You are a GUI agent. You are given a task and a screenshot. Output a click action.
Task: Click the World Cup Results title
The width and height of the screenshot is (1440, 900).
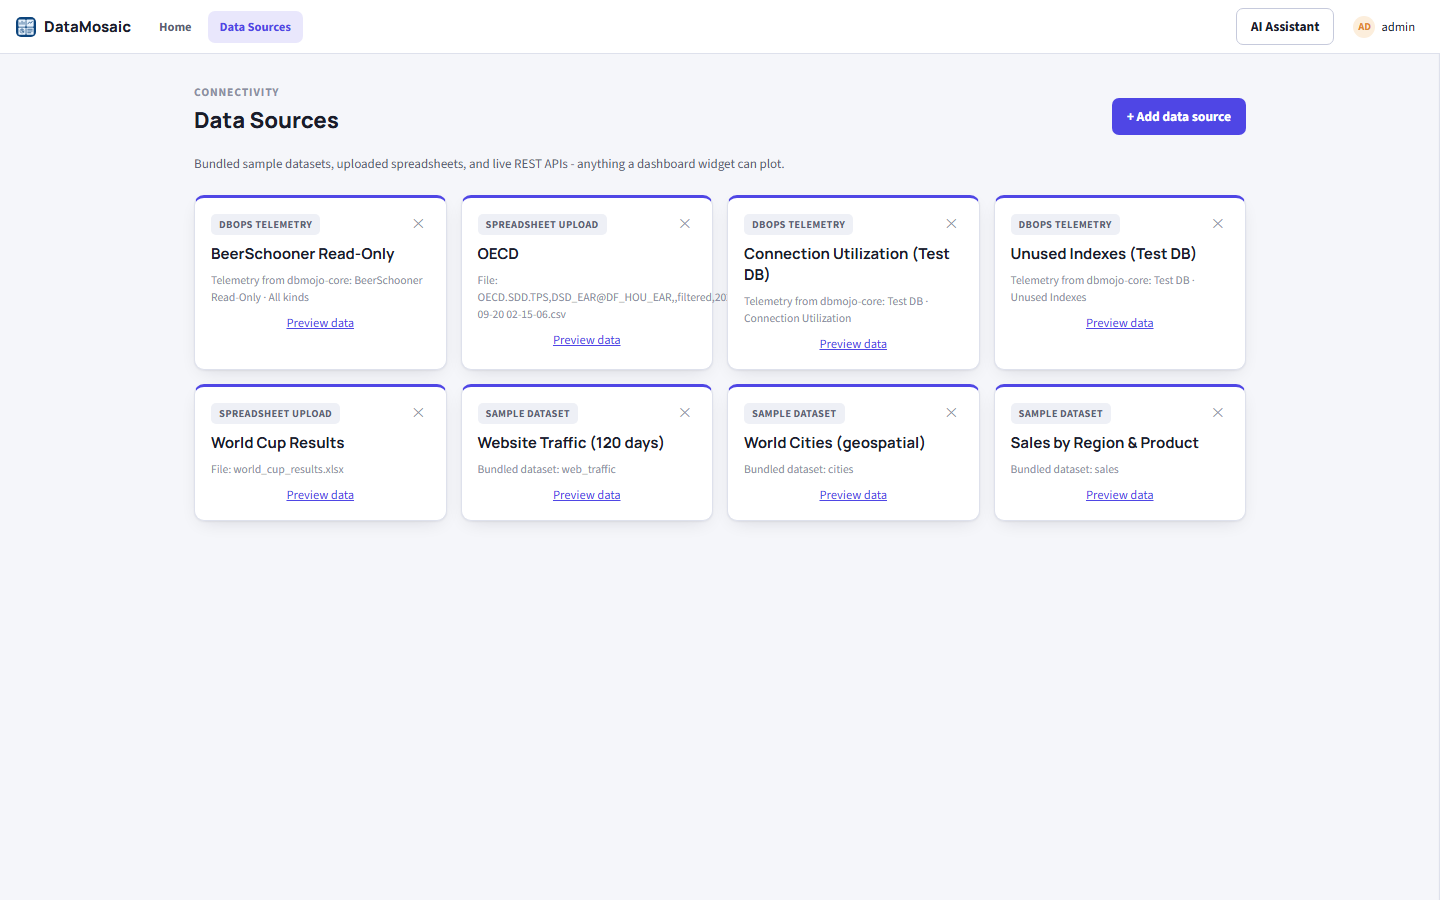(278, 443)
